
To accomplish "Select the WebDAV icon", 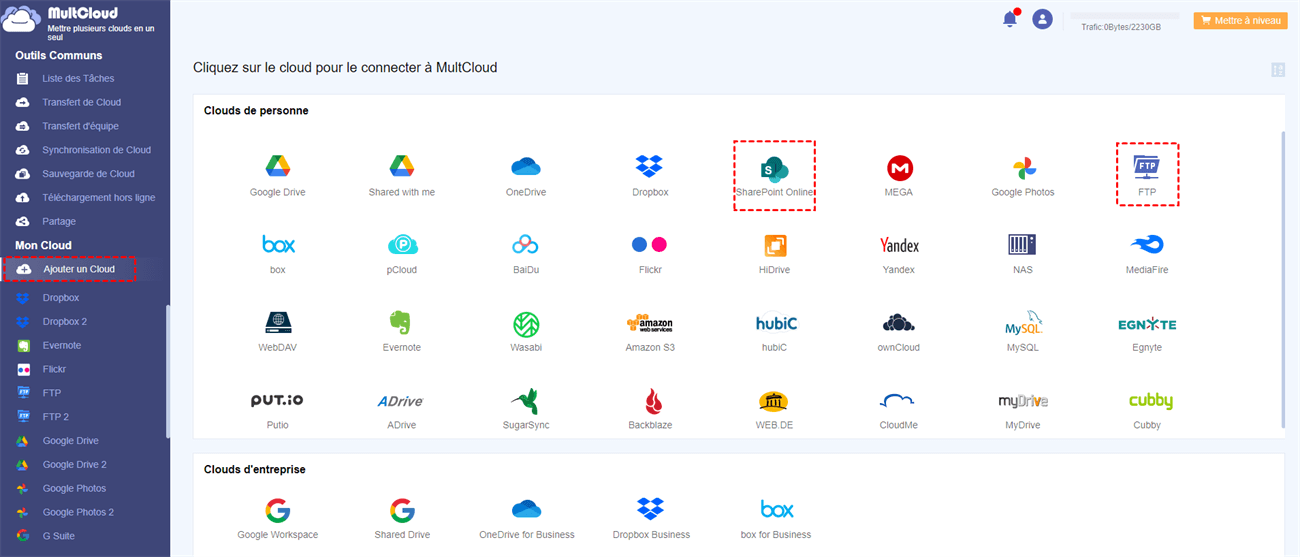I will [277, 322].
